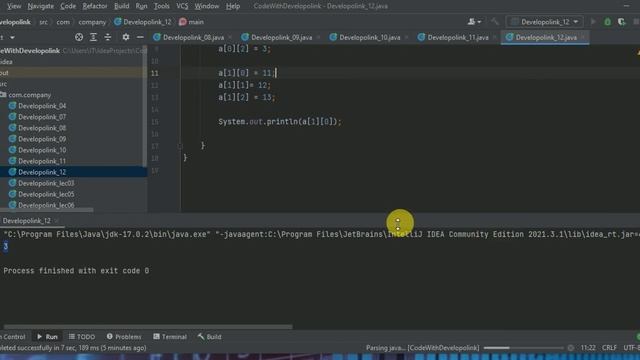Open the Project view selector dropdown arrow
640x360 pixels.
click(x=12, y=37)
